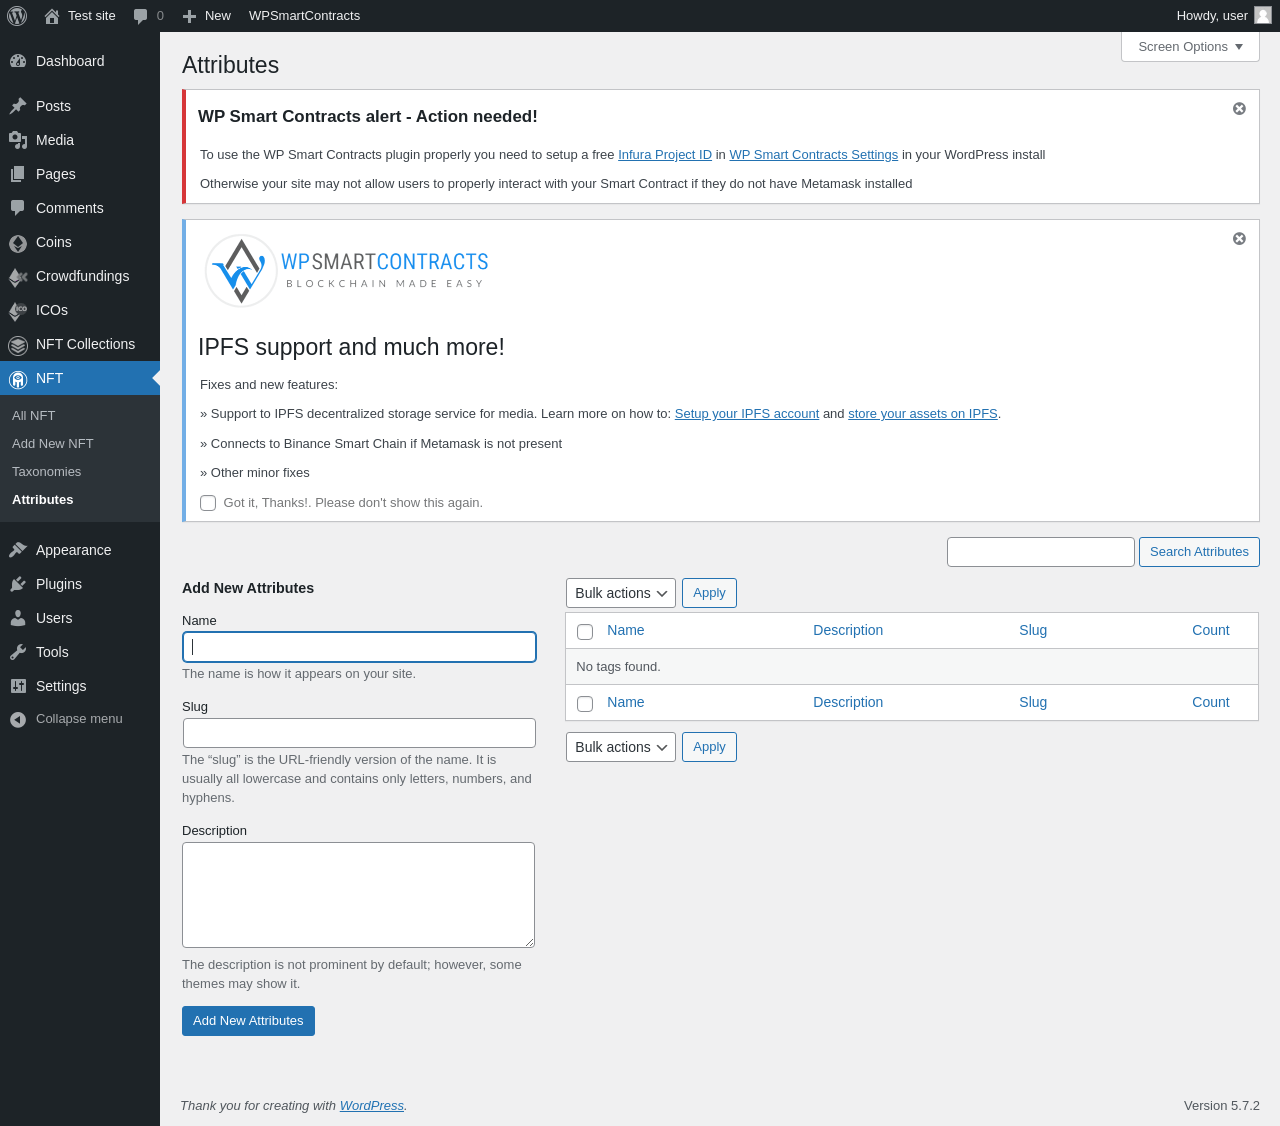Click the Collapse menu arrow icon

18,719
